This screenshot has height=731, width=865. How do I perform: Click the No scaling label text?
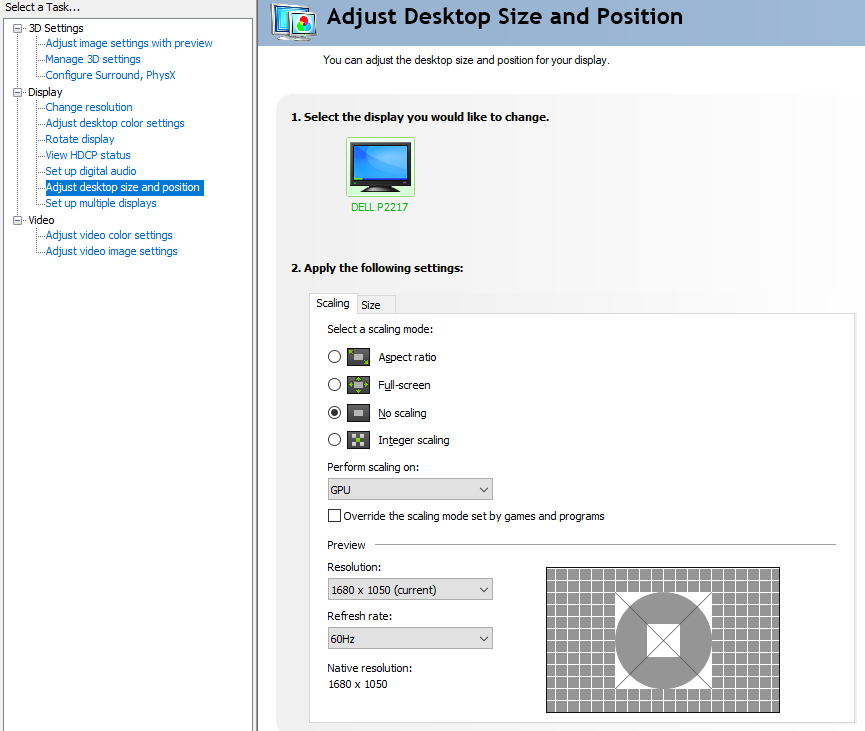[x=402, y=413]
